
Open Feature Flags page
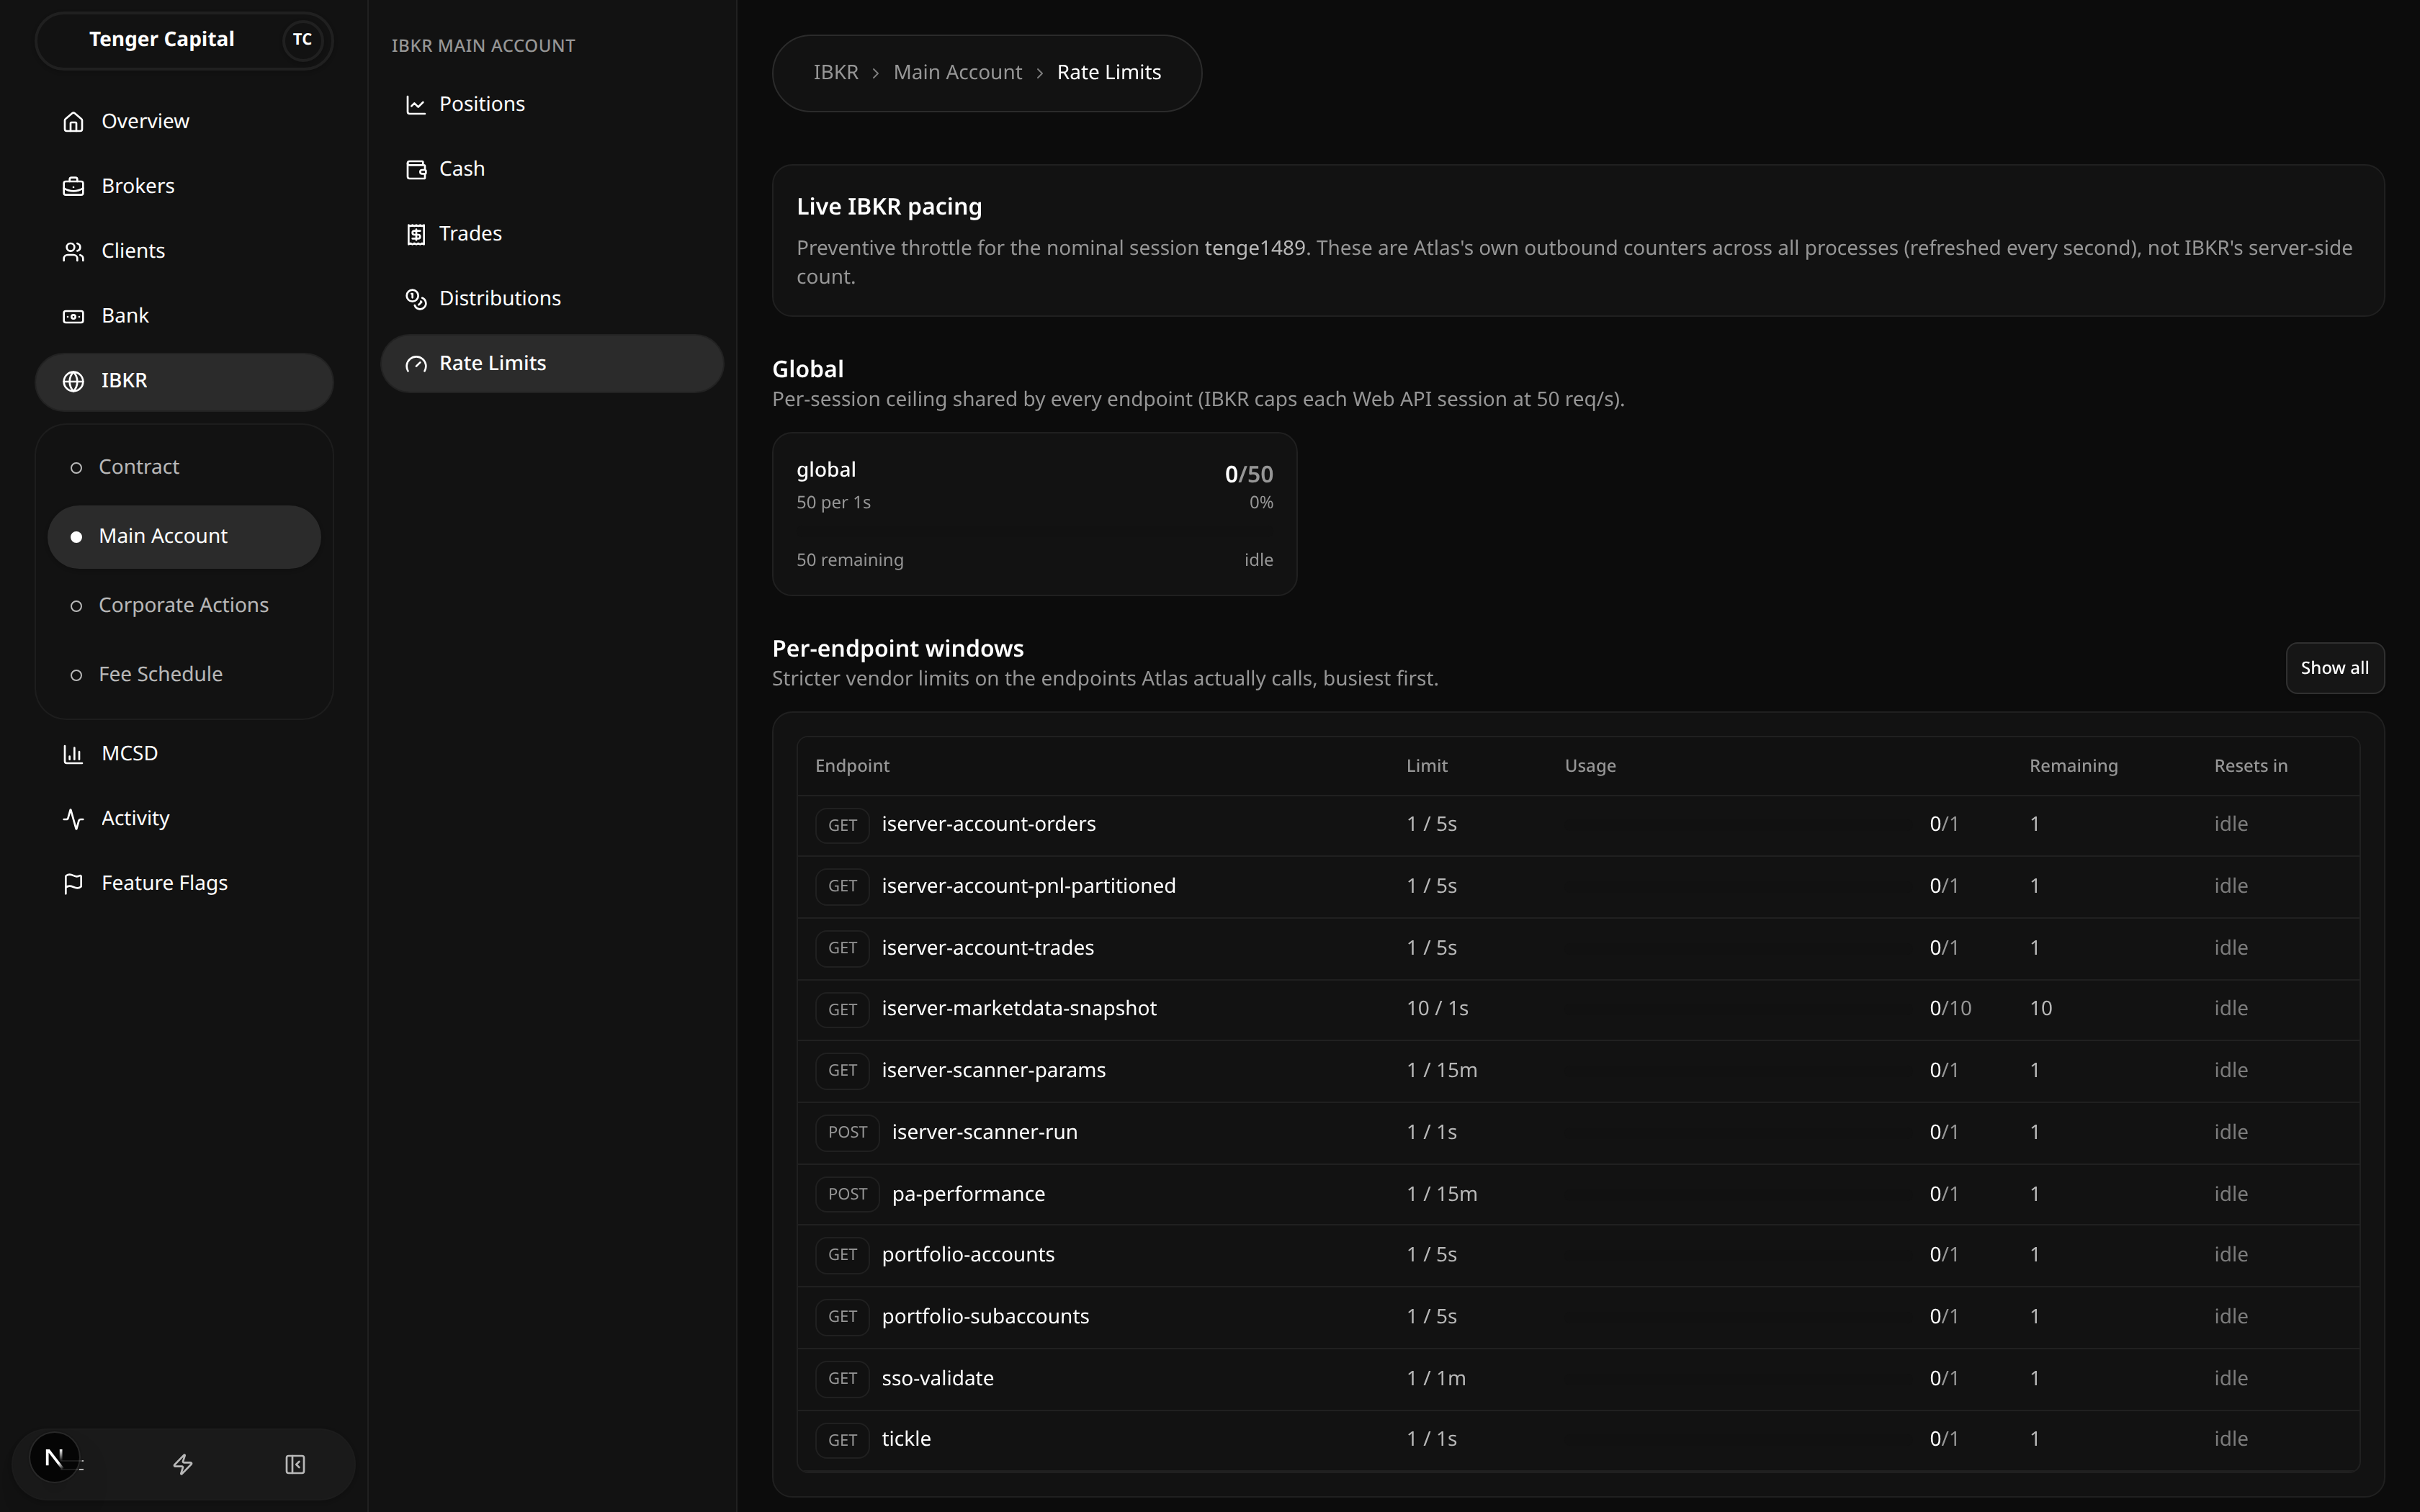[184, 883]
